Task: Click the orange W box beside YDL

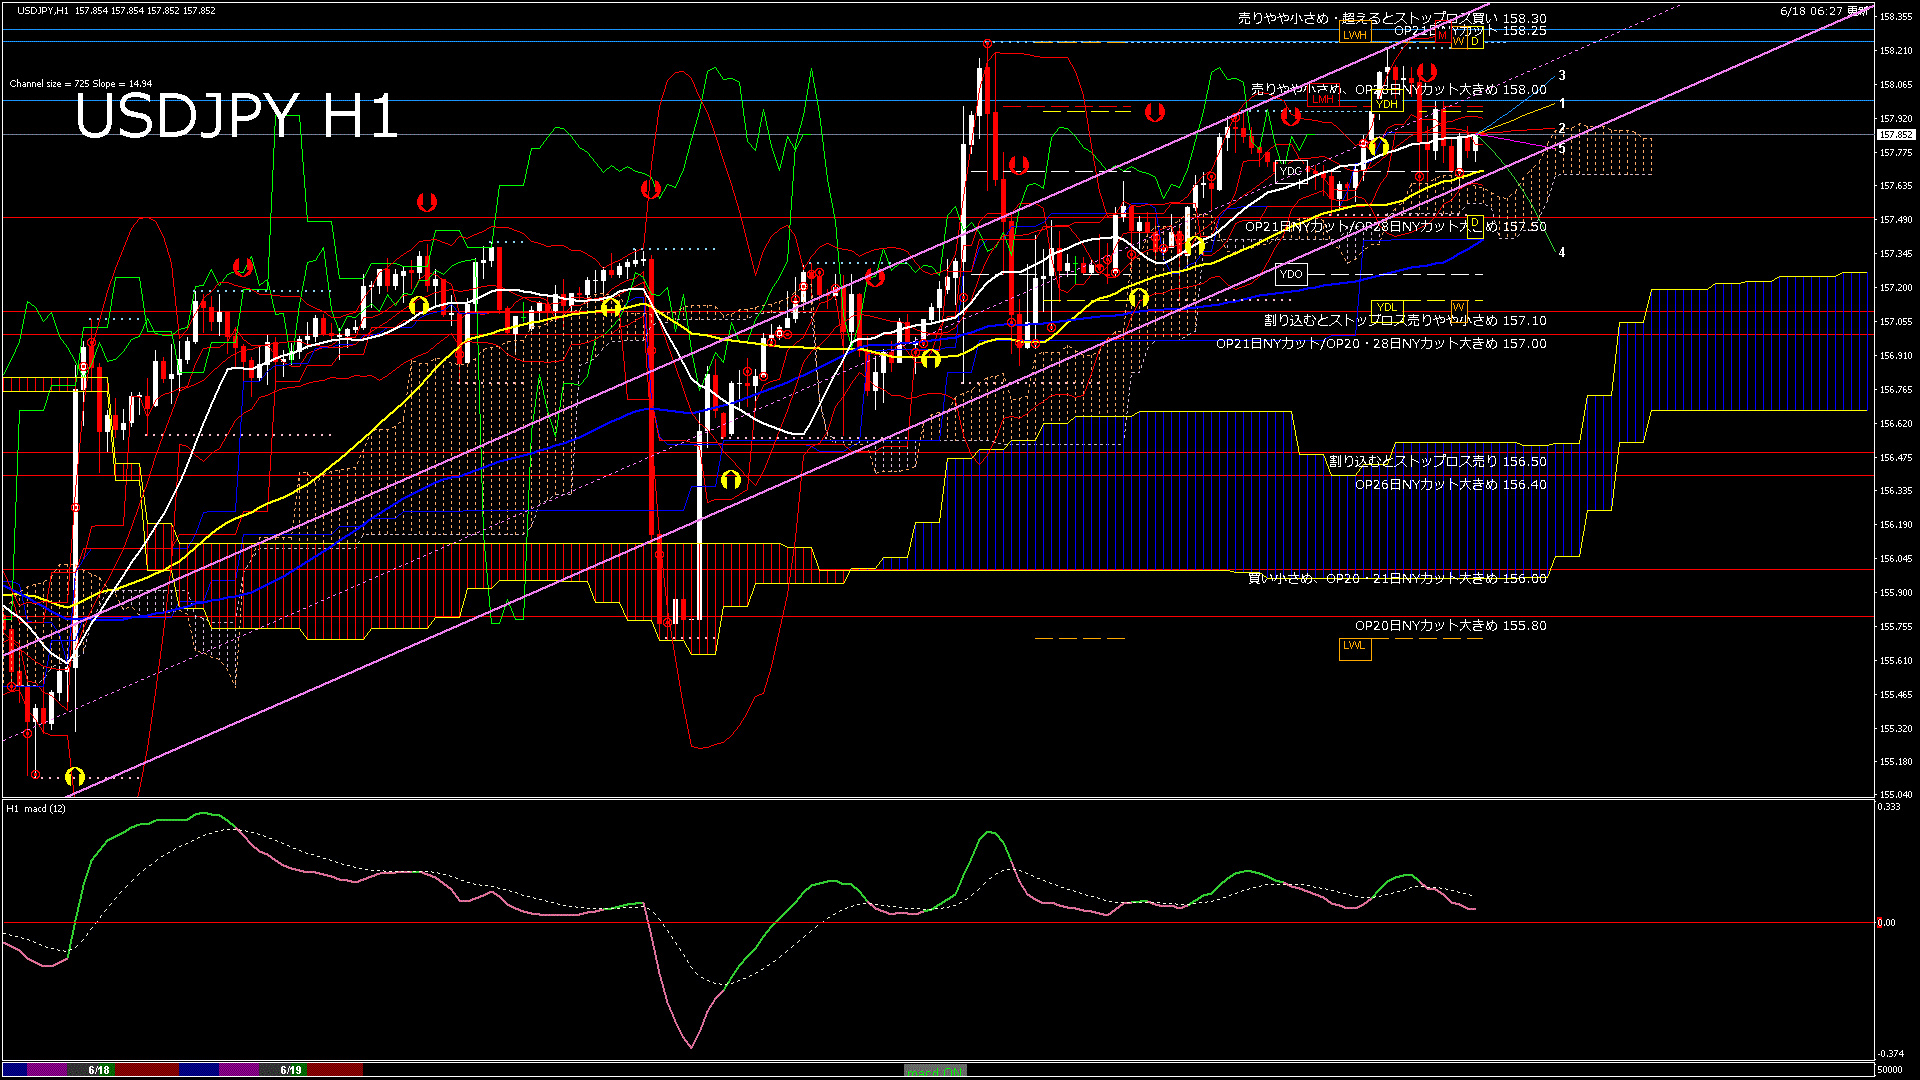Action: [1458, 307]
